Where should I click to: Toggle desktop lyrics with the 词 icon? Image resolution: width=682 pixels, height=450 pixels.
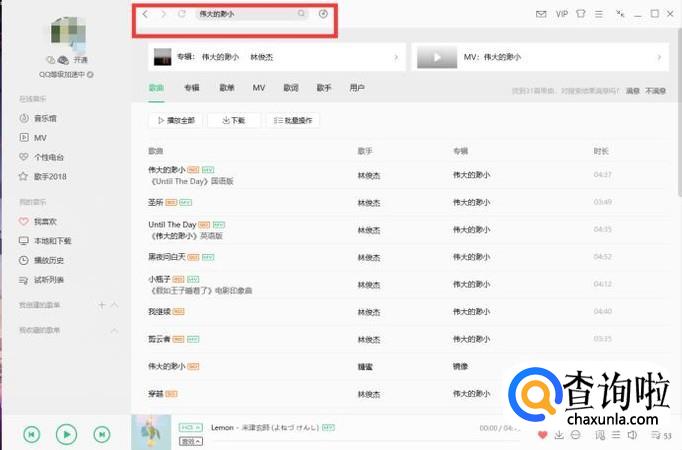[600, 435]
